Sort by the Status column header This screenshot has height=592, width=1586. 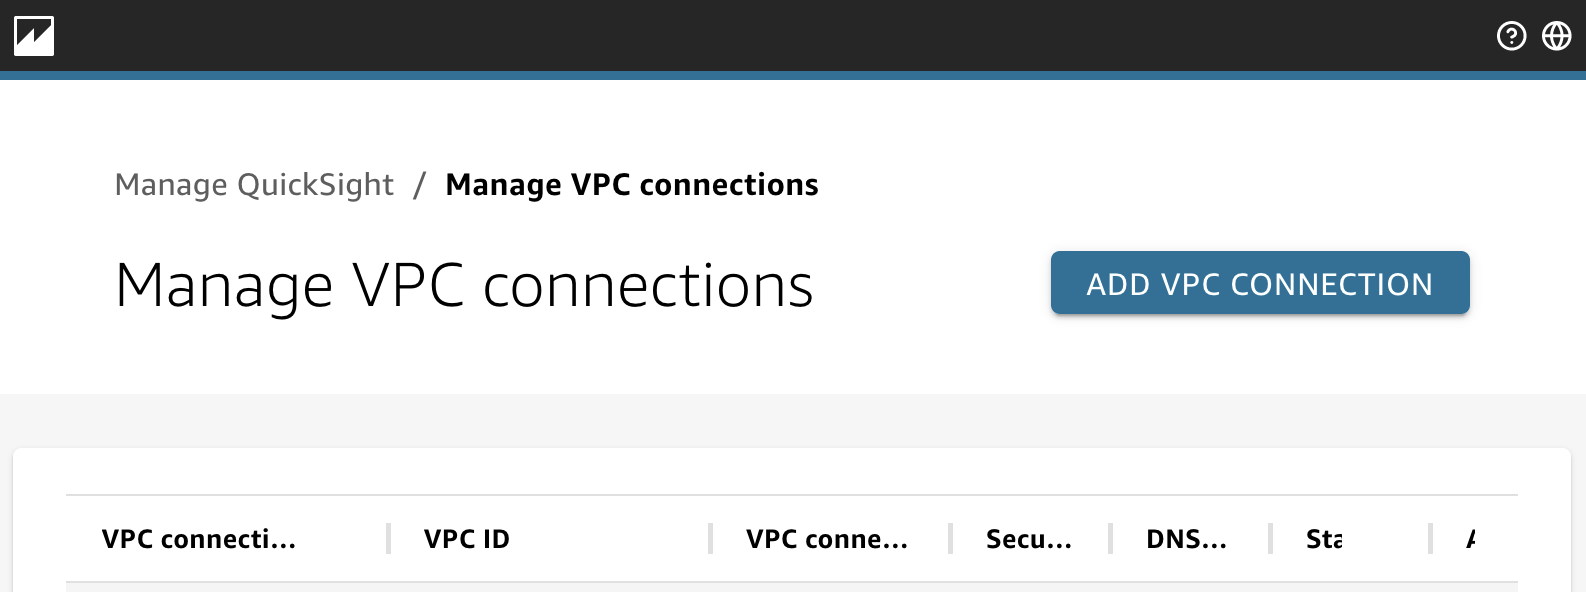(x=1326, y=539)
